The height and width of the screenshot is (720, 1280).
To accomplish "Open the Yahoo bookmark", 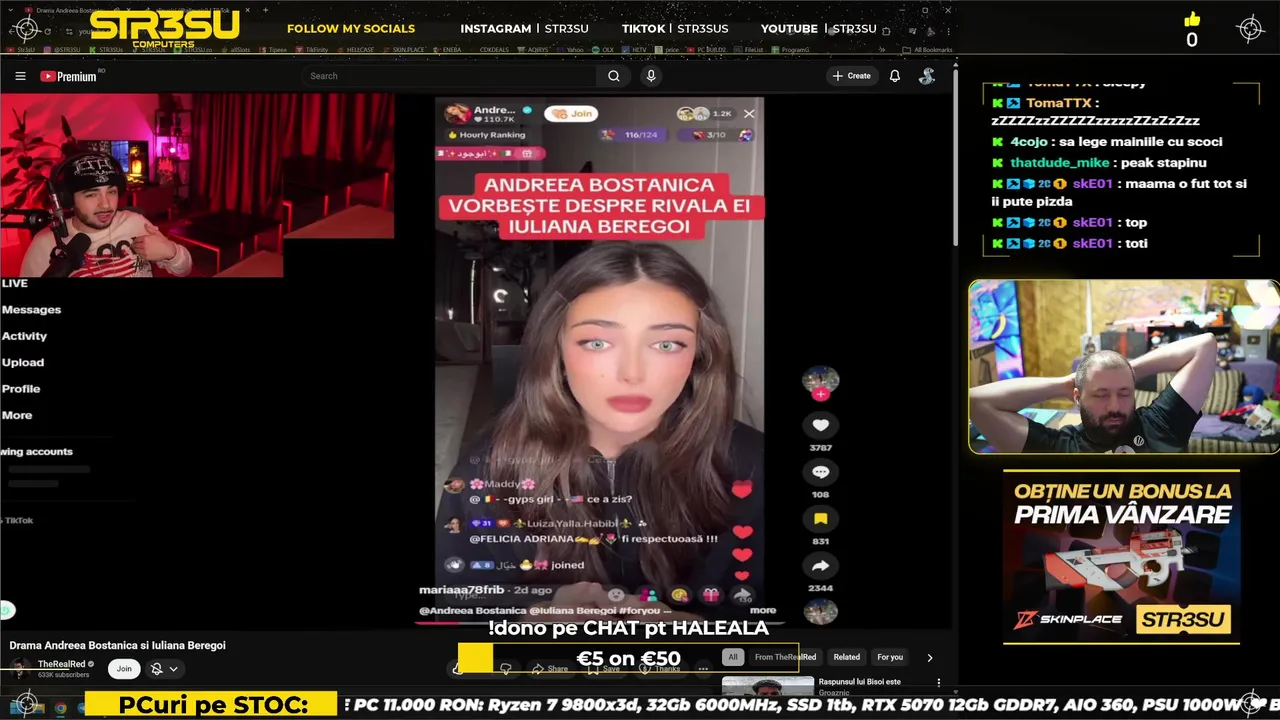I will [x=570, y=49].
